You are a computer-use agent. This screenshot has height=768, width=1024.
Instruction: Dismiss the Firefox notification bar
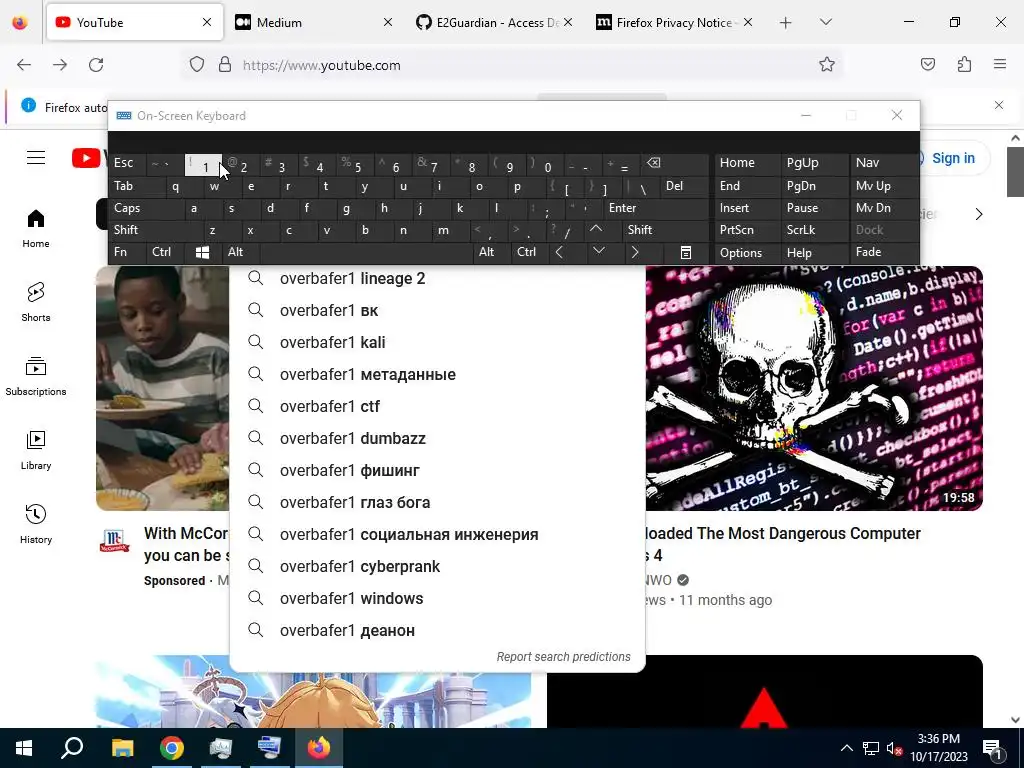pyautogui.click(x=999, y=105)
